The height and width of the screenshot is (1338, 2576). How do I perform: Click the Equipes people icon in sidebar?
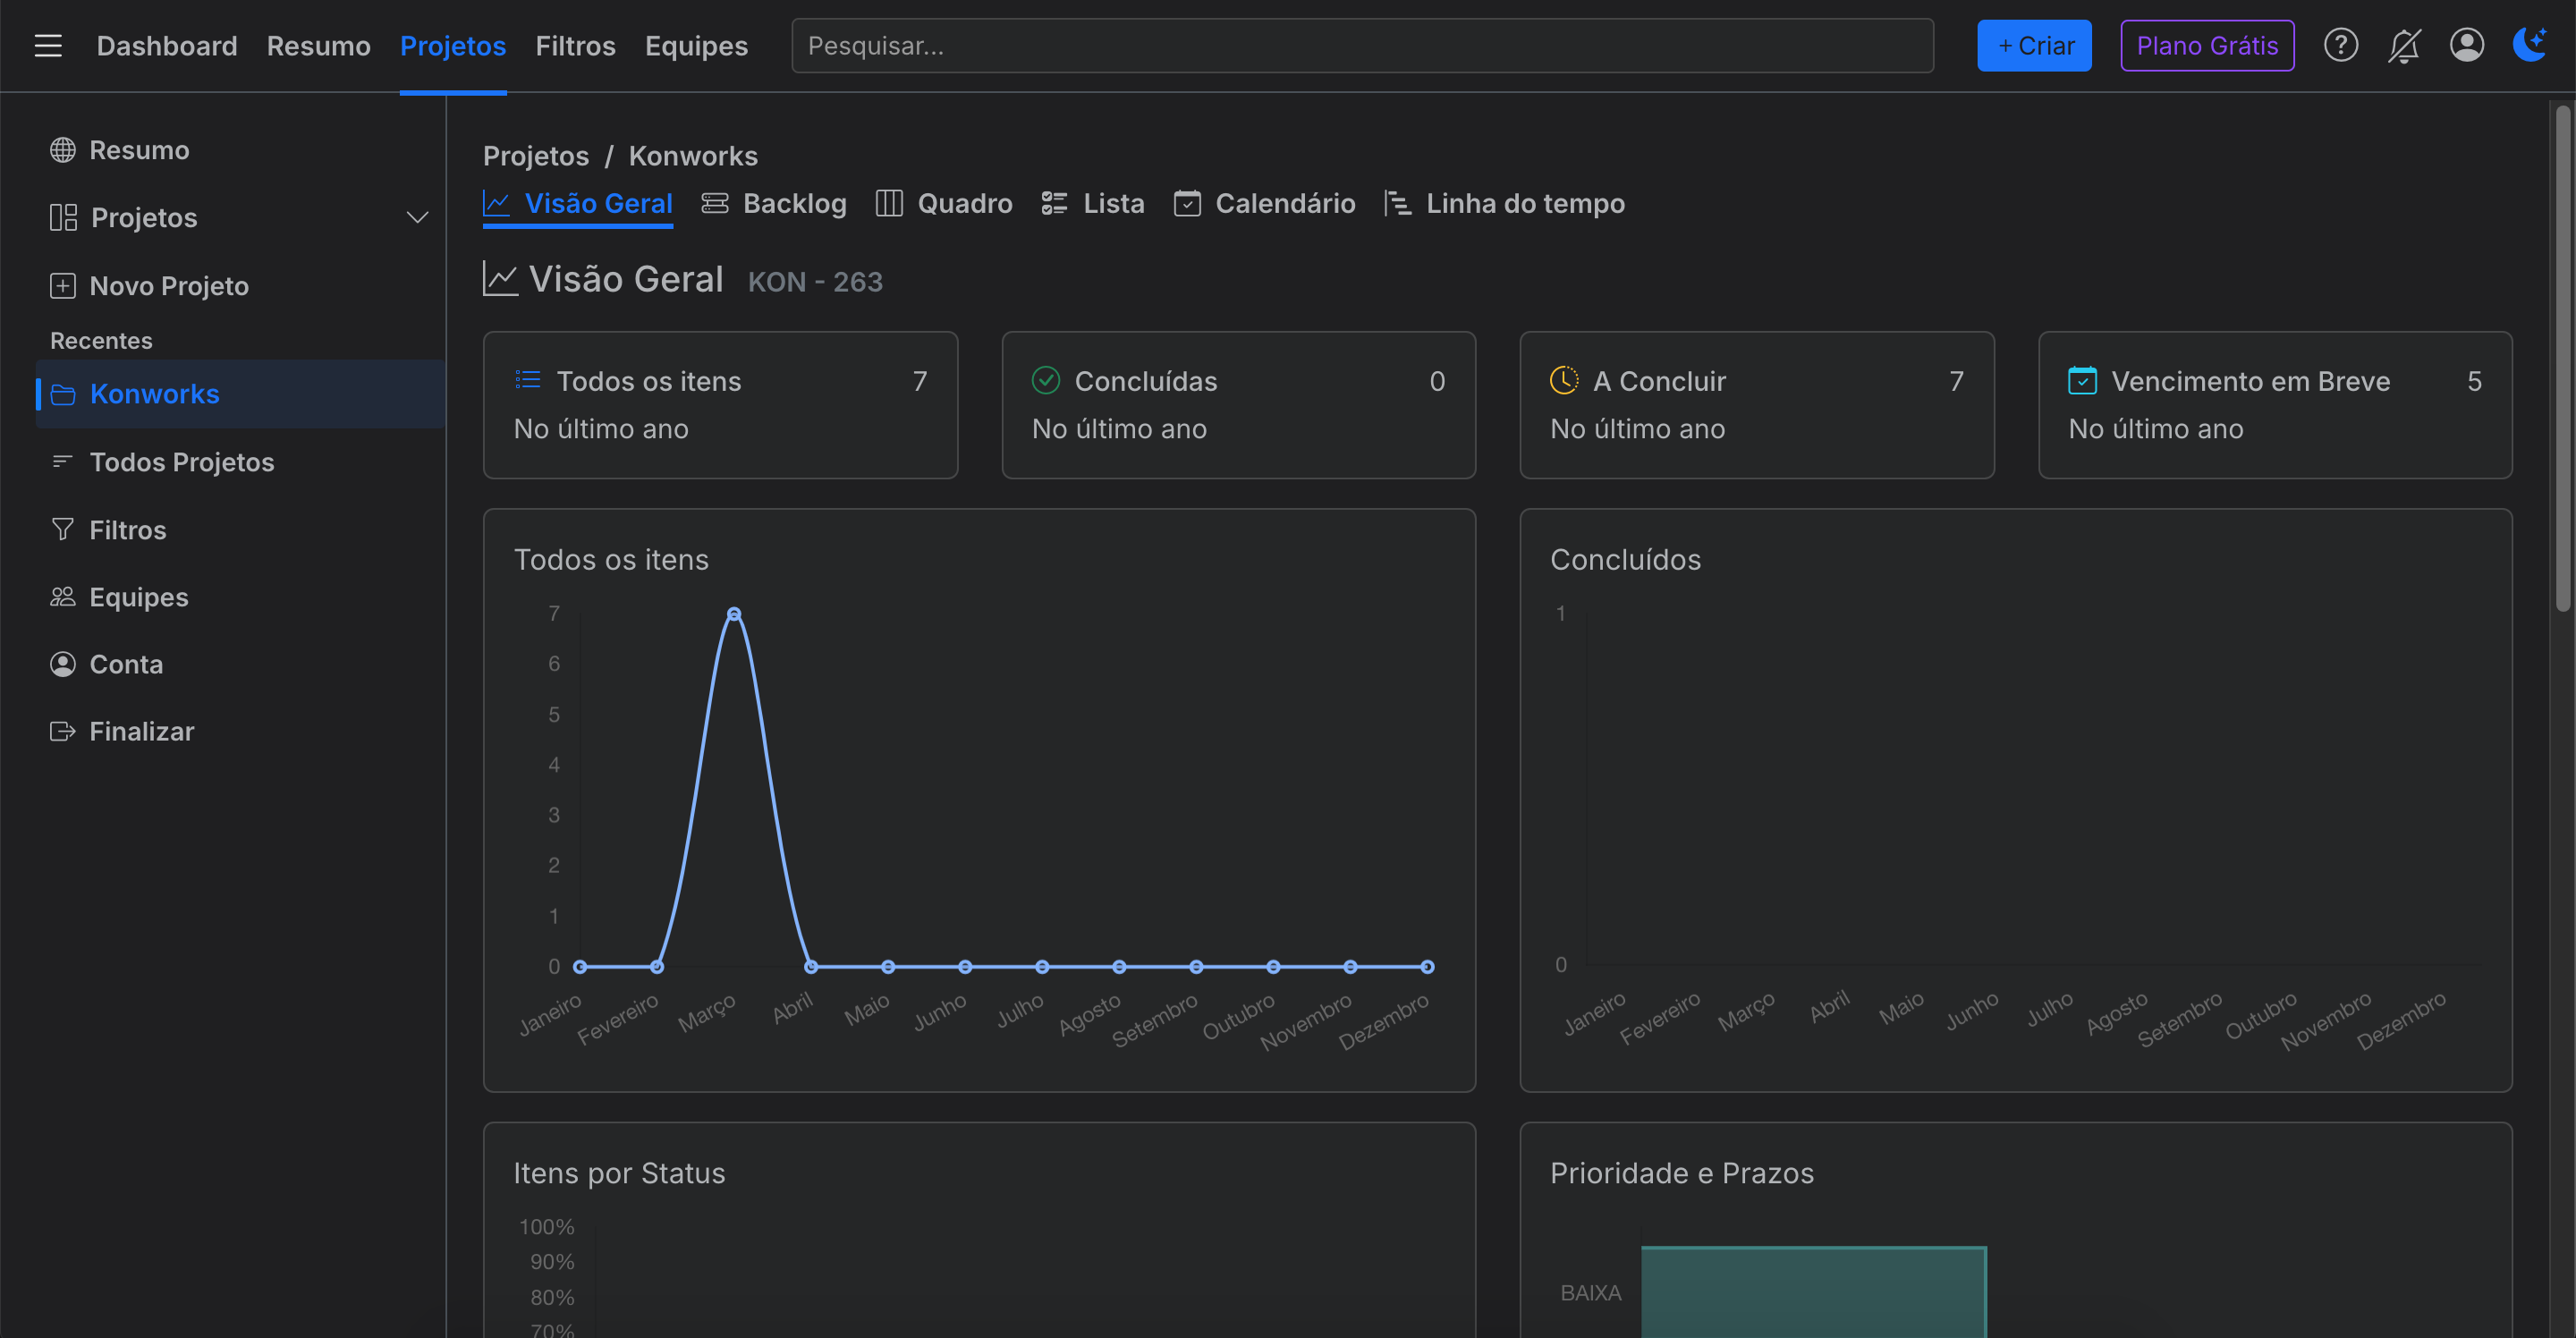click(x=62, y=597)
